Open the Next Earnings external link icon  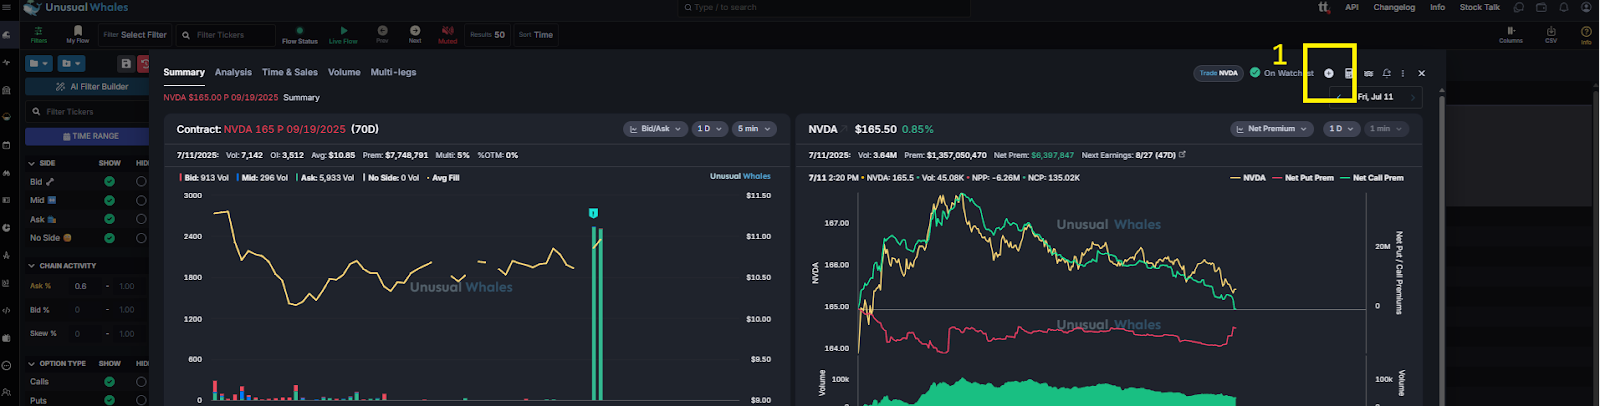coord(1182,154)
